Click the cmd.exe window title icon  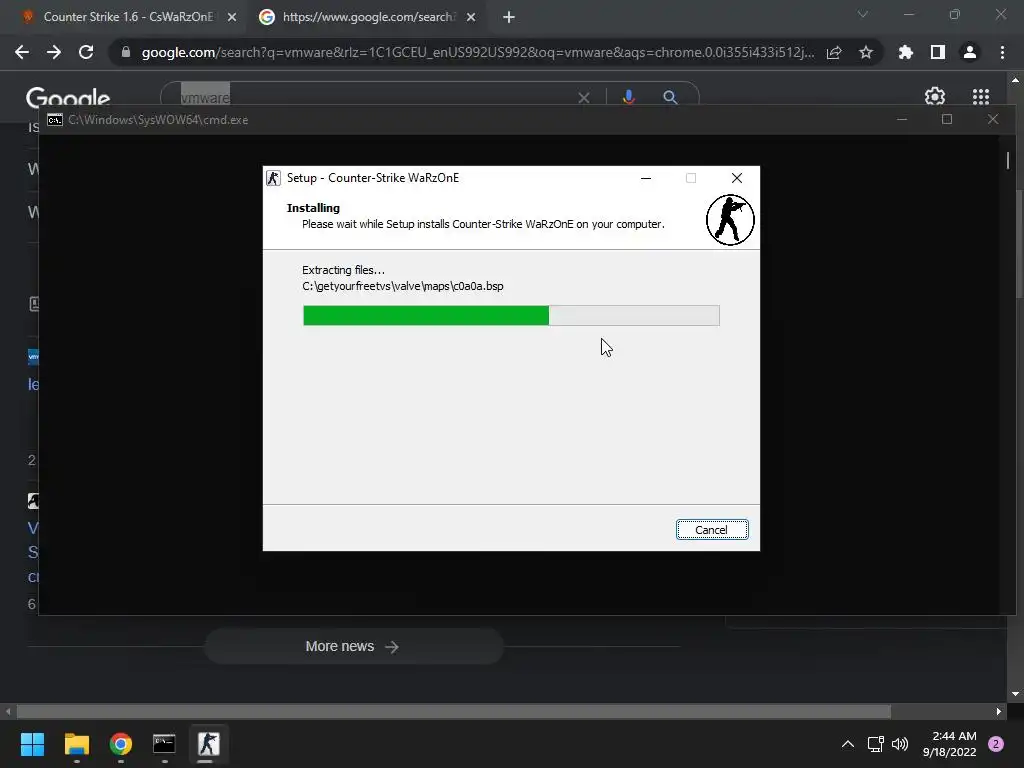(55, 120)
